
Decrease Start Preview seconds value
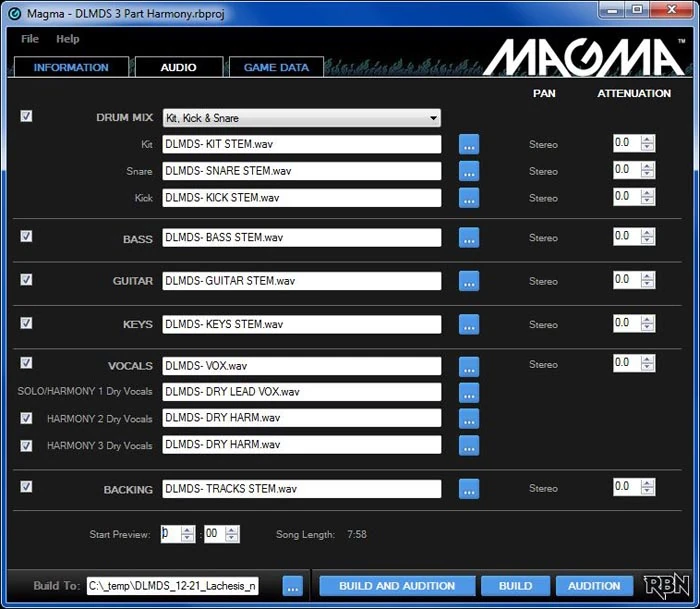(231, 538)
